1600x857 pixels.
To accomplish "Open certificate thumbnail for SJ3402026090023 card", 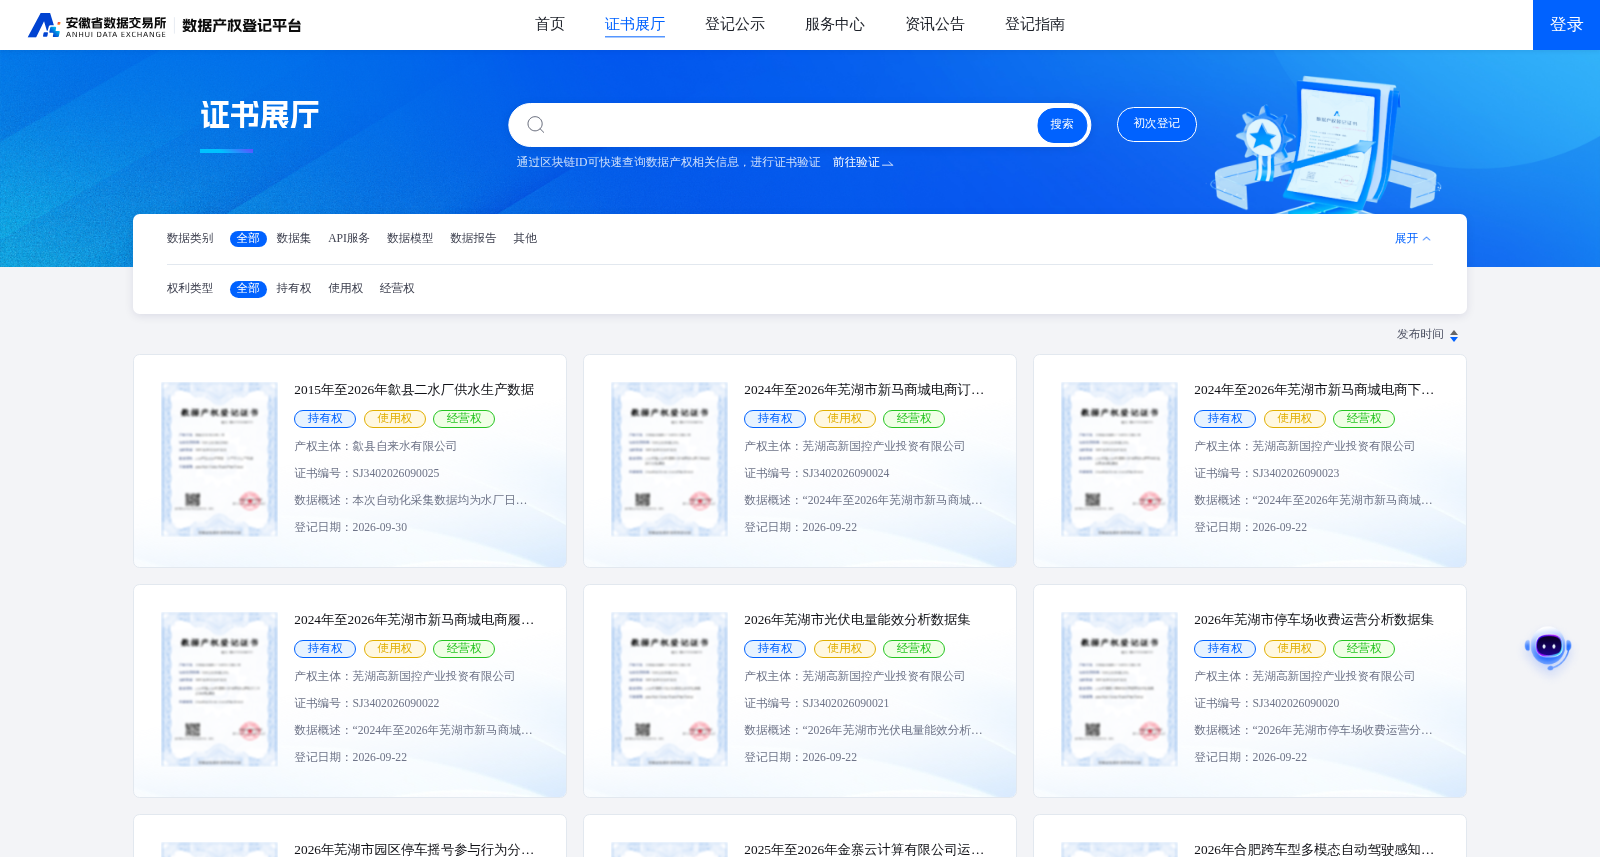I will click(x=1120, y=459).
